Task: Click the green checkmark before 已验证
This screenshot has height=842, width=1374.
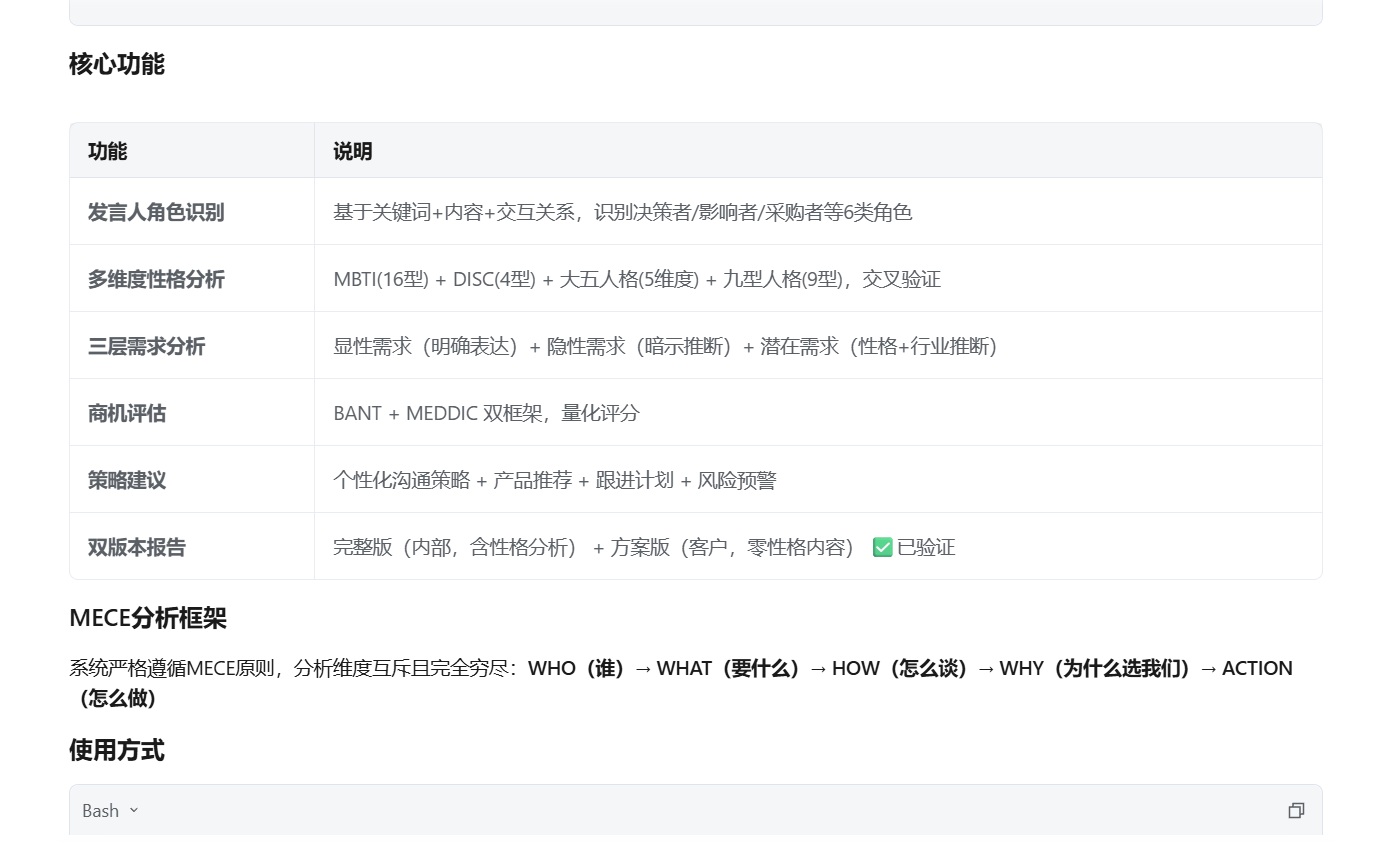Action: tap(882, 547)
